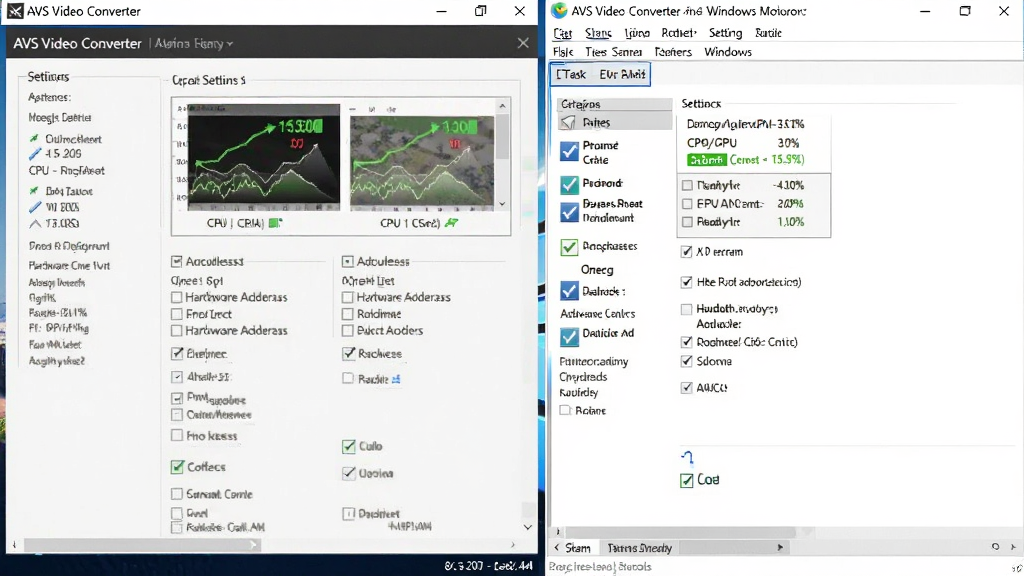Click the green square icon after CPU | CBIA)
This screenshot has width=1024, height=576.
click(x=276, y=223)
